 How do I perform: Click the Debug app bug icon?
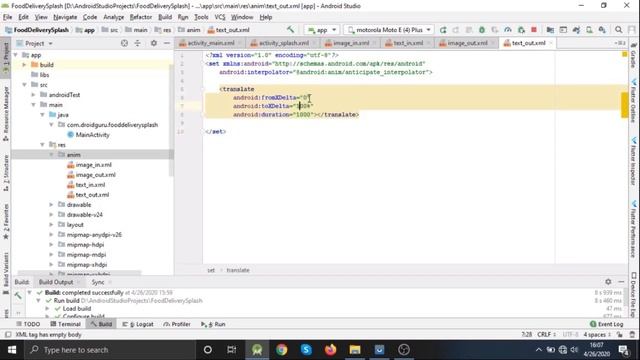tap(482, 30)
